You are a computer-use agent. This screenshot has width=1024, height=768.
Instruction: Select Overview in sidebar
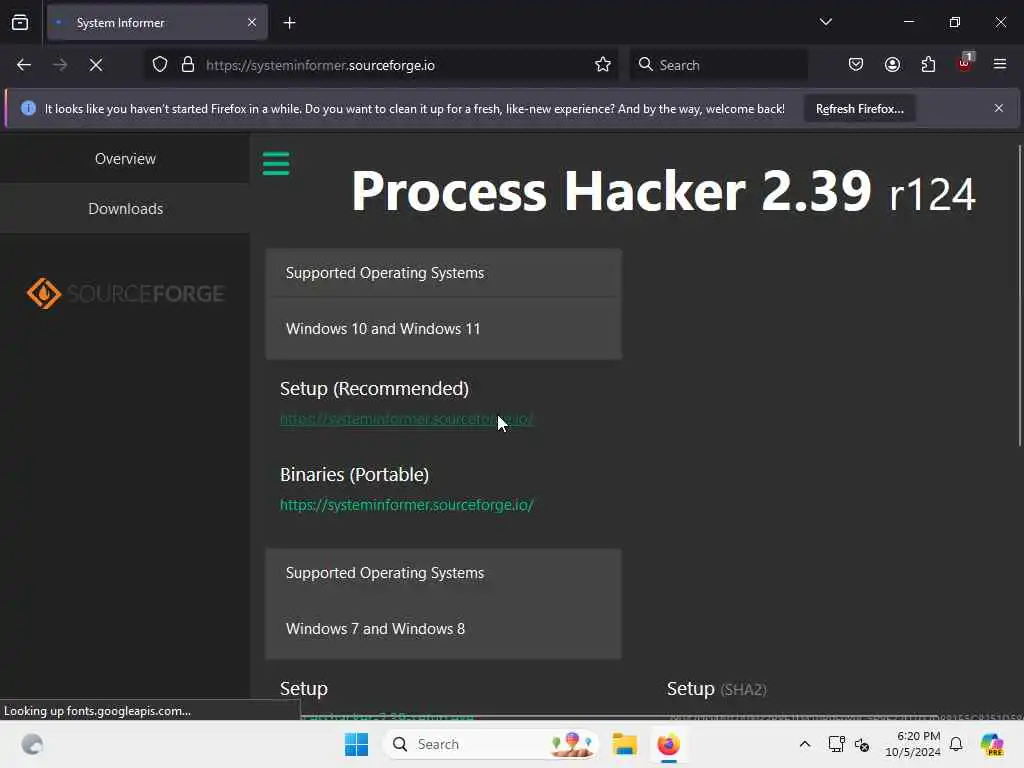pyautogui.click(x=125, y=159)
